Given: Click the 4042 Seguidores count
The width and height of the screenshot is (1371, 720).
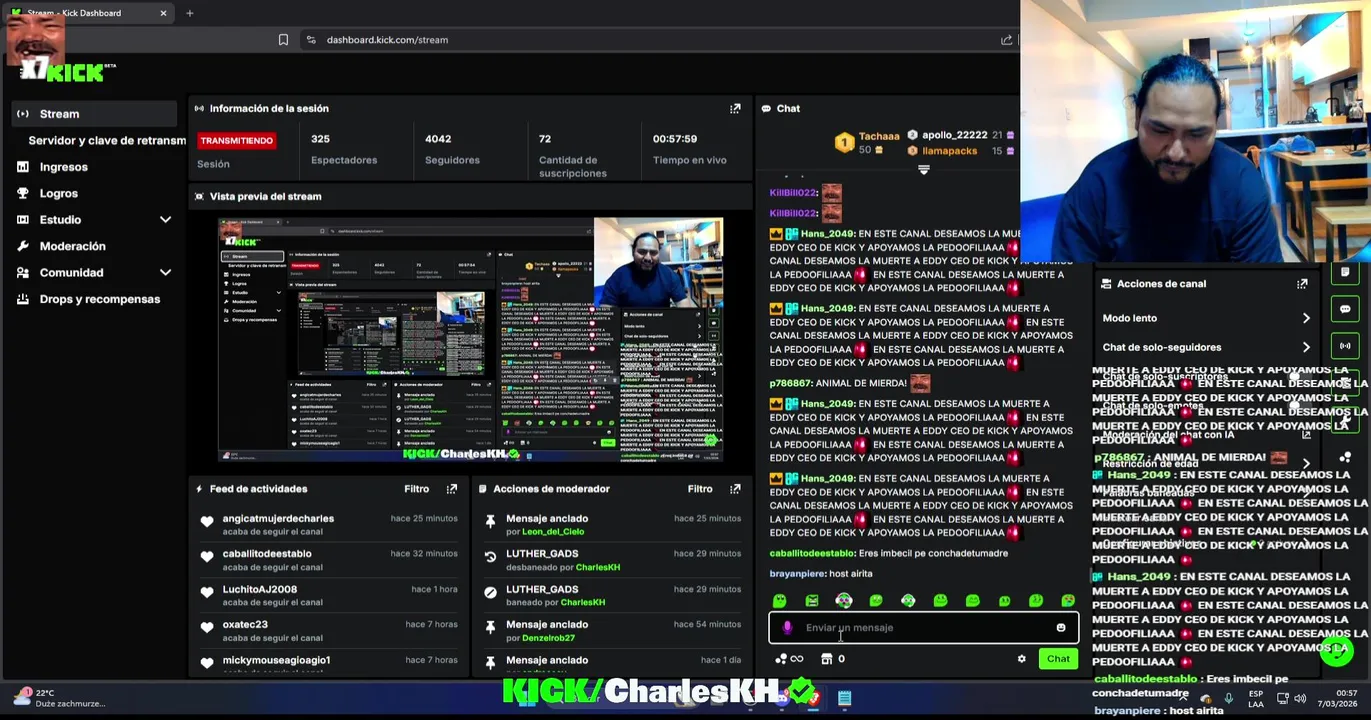Looking at the screenshot, I should (x=438, y=139).
